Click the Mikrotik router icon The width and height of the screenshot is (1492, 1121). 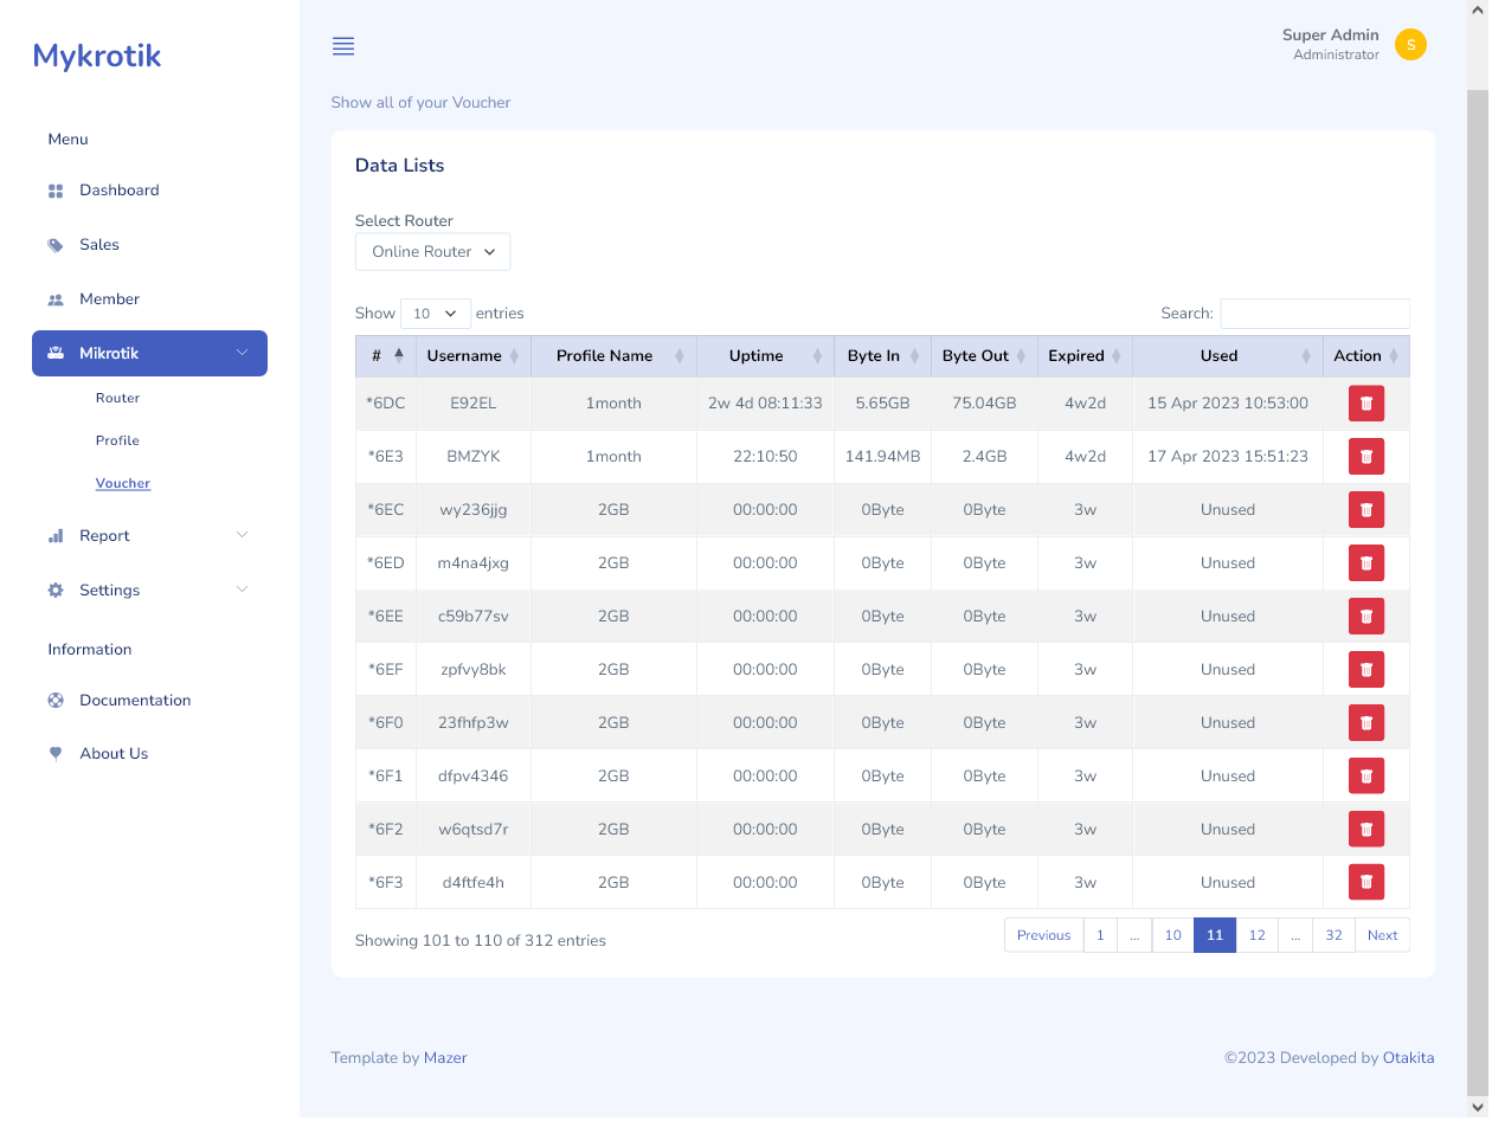tap(56, 353)
